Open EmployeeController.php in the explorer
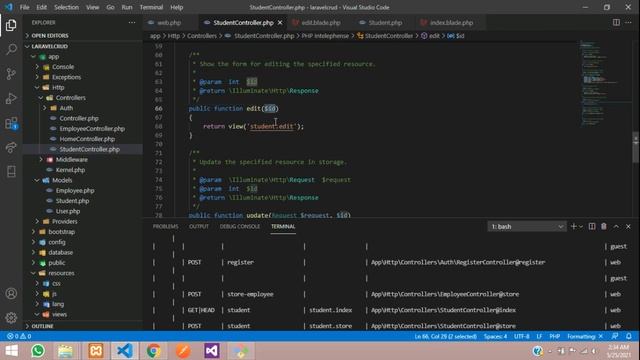The image size is (640, 360). [x=92, y=129]
